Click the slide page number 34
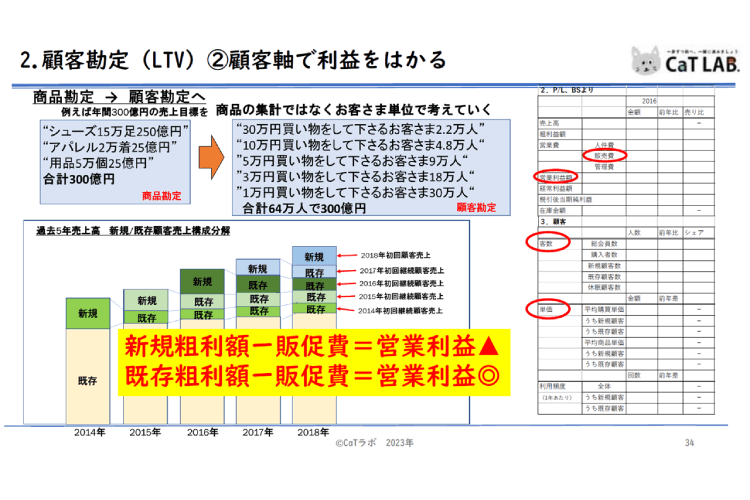Screen dimensions: 750x500 click(689, 443)
